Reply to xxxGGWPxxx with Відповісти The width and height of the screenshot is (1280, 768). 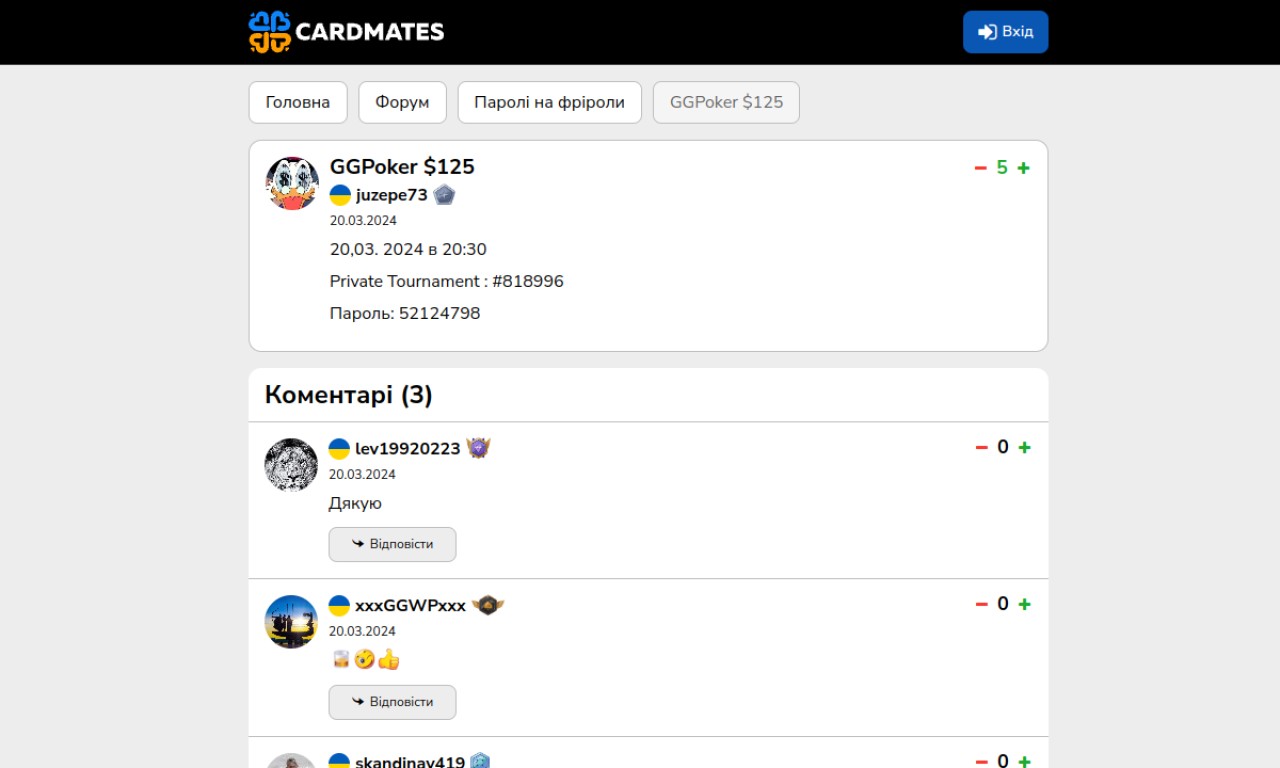[x=392, y=702]
